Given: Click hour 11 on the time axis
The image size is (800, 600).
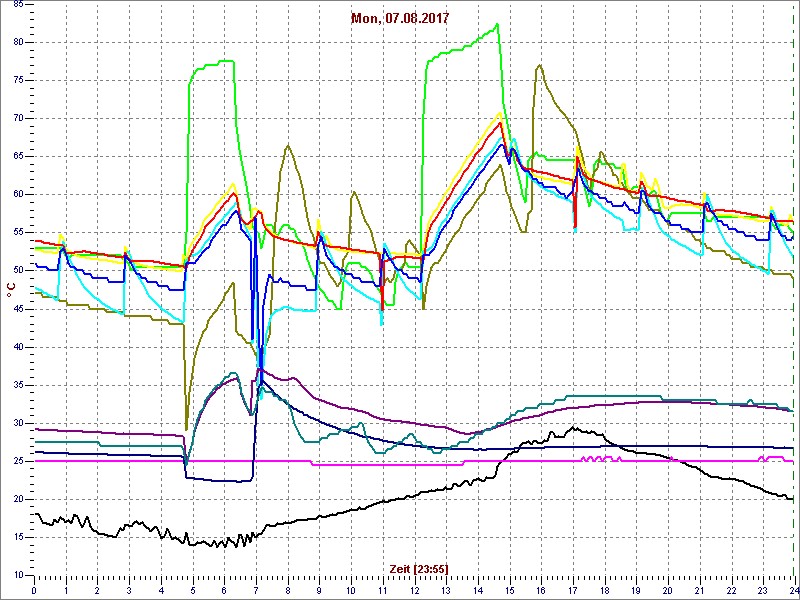Looking at the screenshot, I should [x=382, y=590].
